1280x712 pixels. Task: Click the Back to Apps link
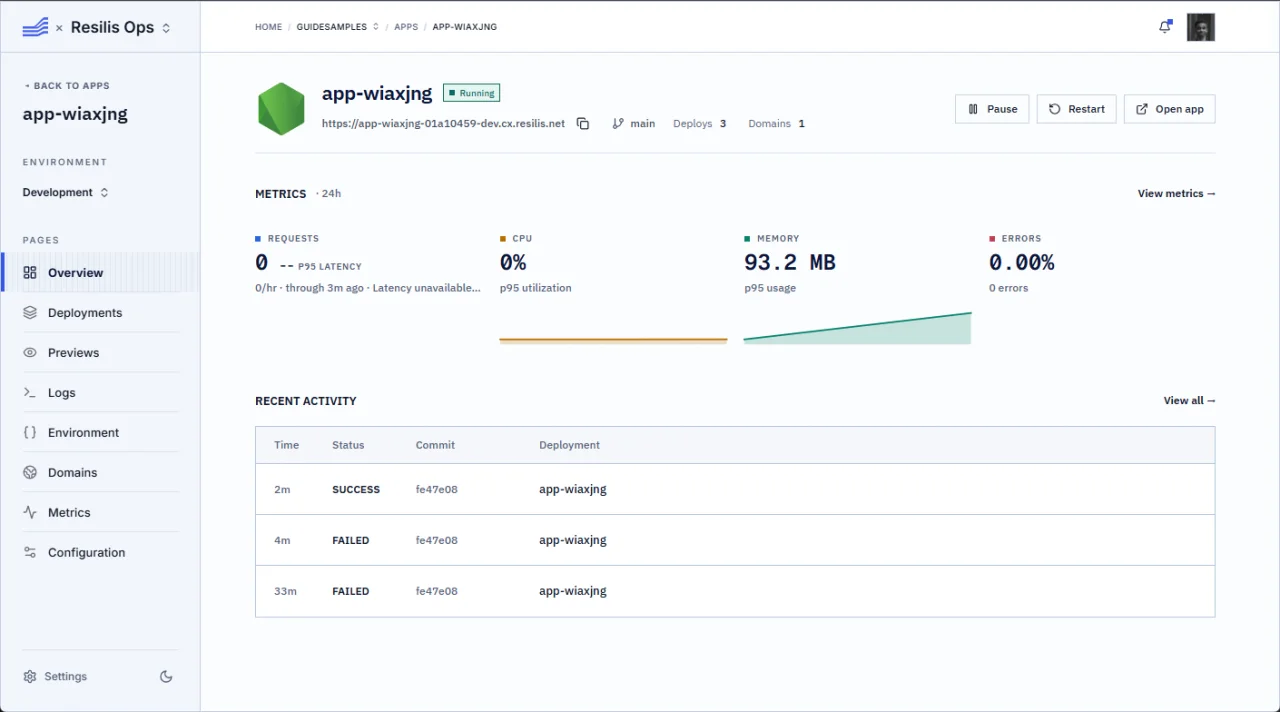(66, 86)
